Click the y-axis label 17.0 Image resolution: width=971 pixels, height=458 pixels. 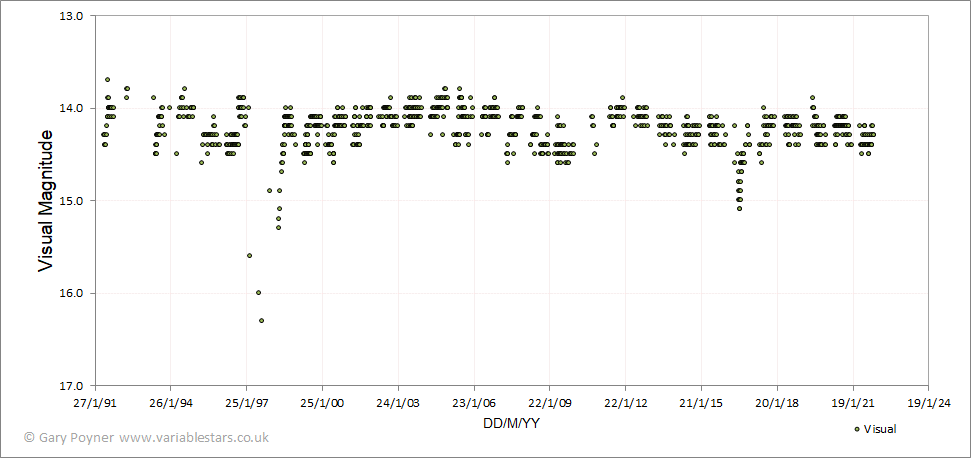click(71, 386)
